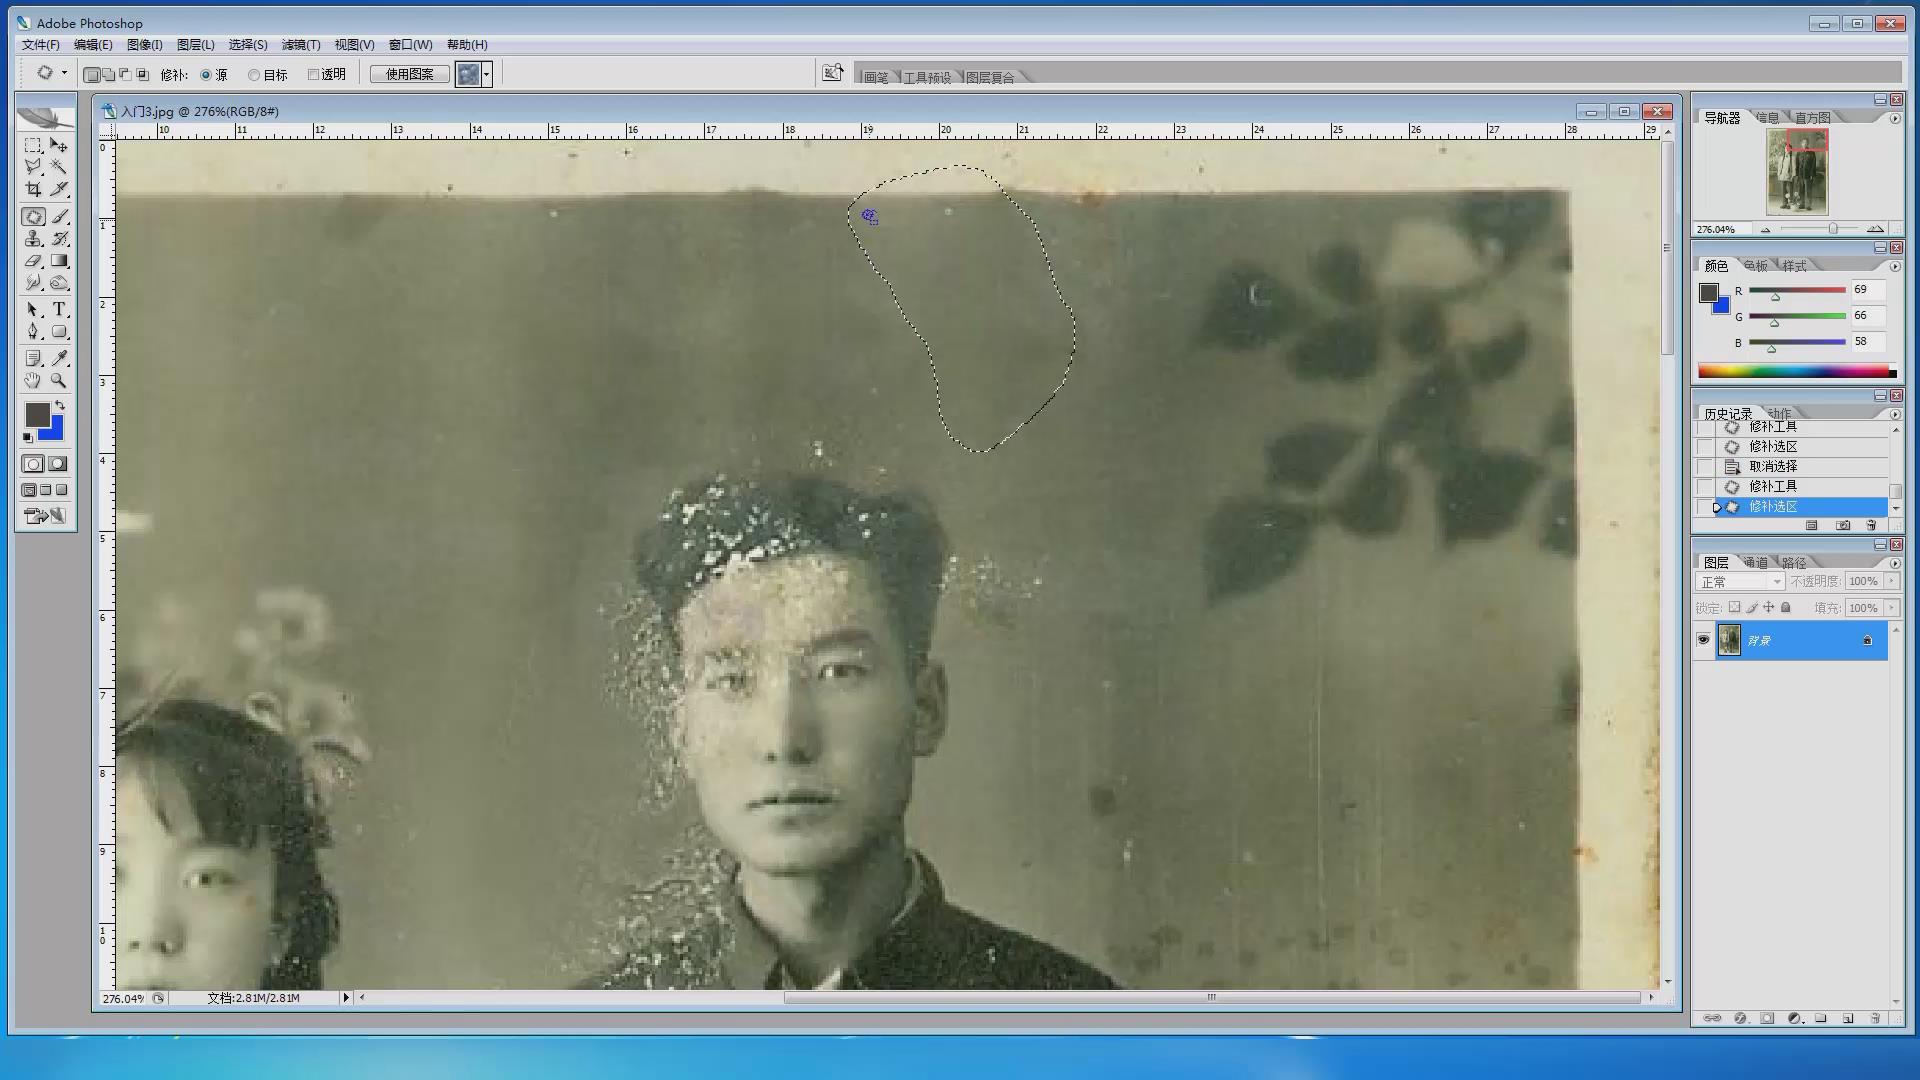1920x1080 pixels.
Task: Open the History panel flyout menu
Action: pyautogui.click(x=1895, y=414)
